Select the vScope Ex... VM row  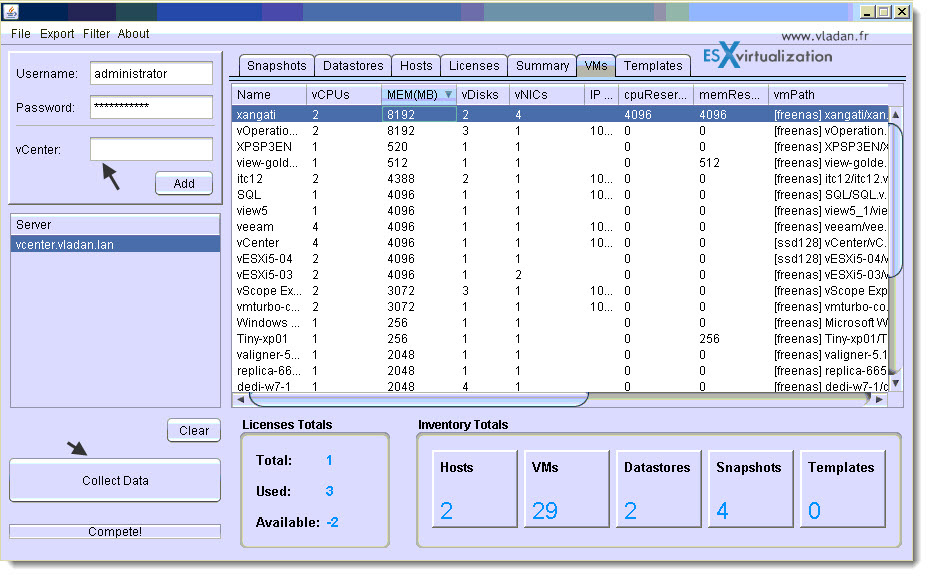click(x=560, y=291)
